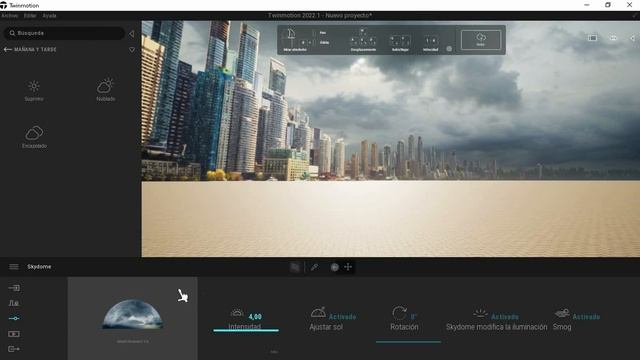This screenshot has height=360, width=640.
Task: Select the Encapotado overcast sky preset
Action: (x=34, y=137)
